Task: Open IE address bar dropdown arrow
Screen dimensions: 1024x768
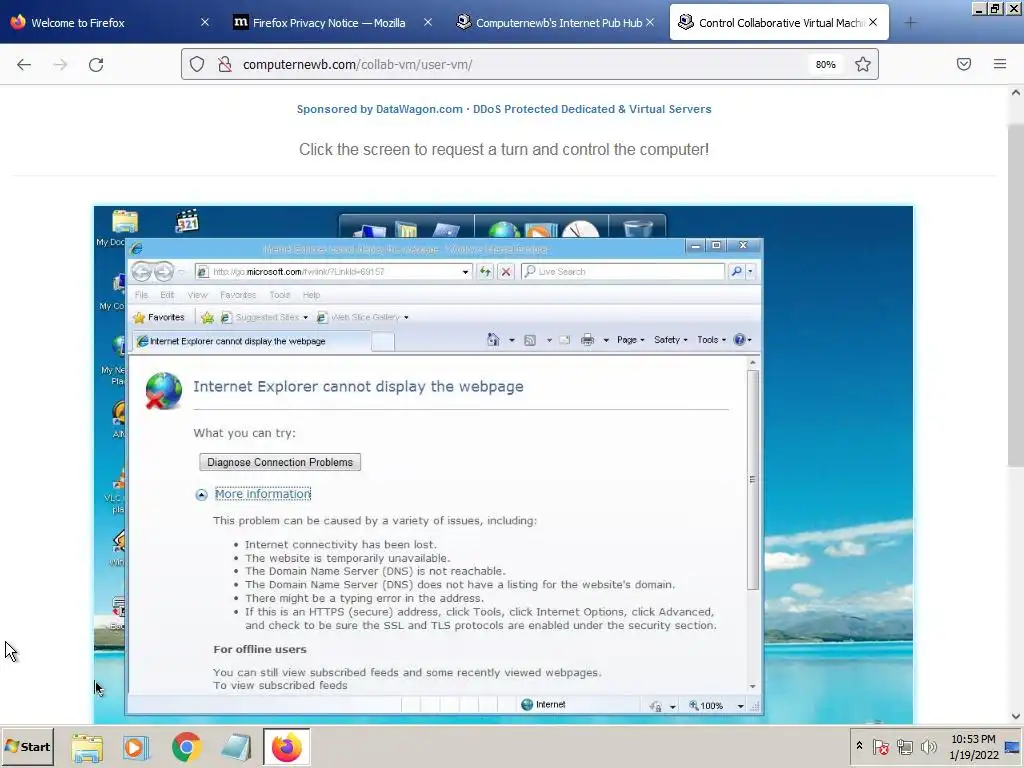Action: 465,272
